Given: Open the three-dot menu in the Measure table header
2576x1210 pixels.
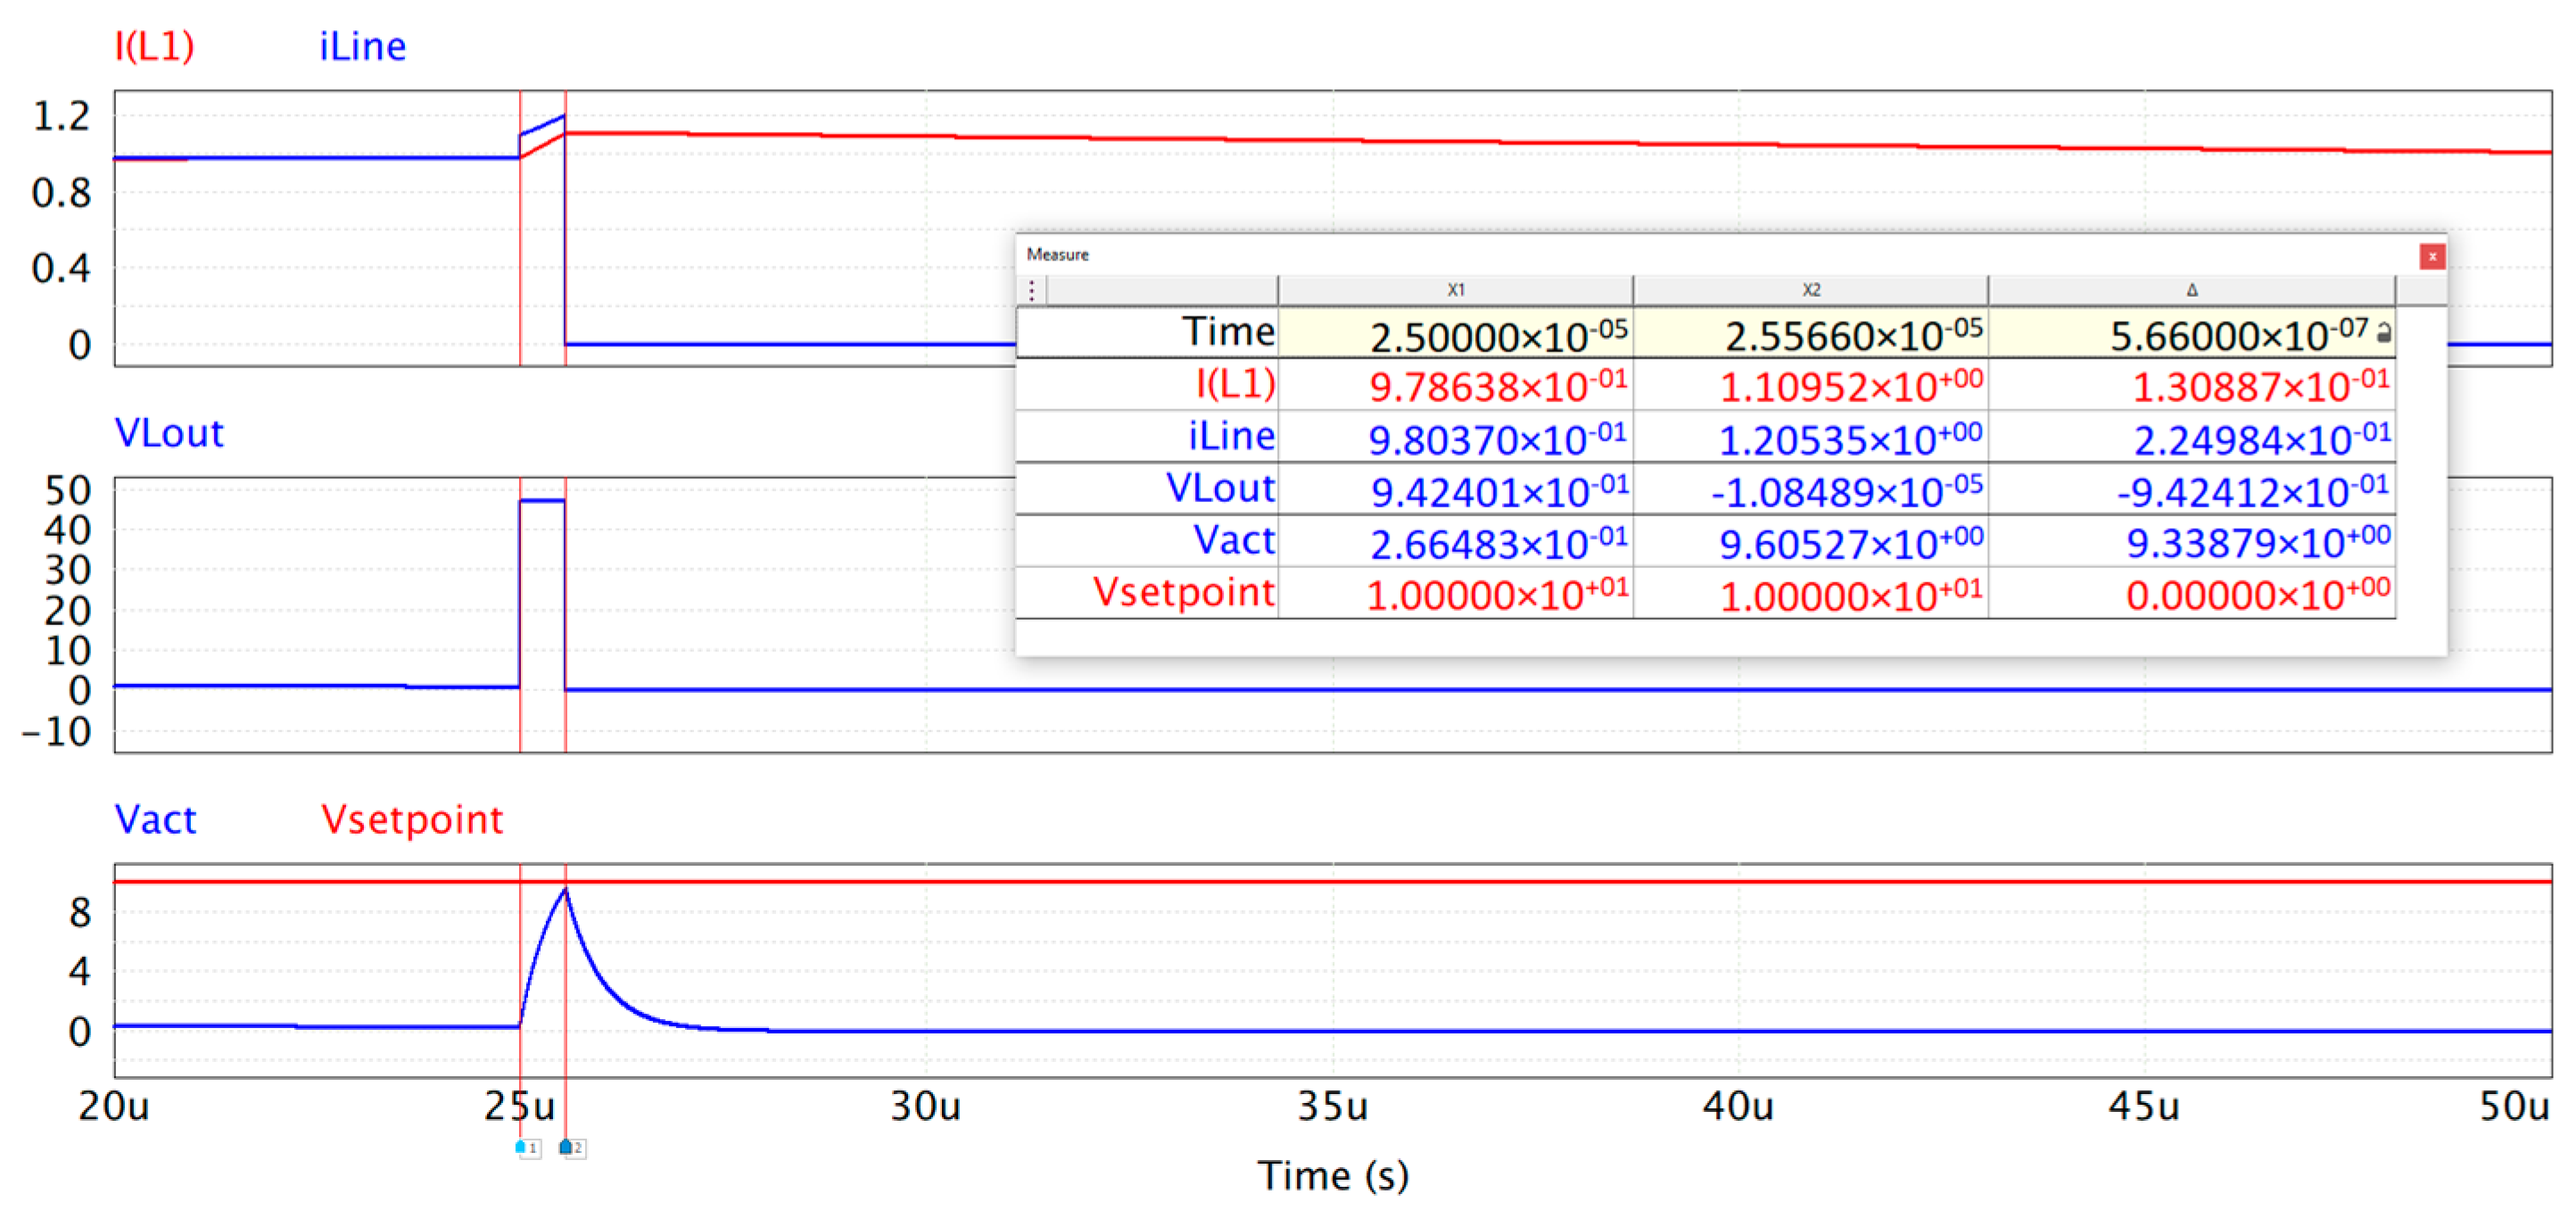Looking at the screenshot, I should tap(1032, 290).
